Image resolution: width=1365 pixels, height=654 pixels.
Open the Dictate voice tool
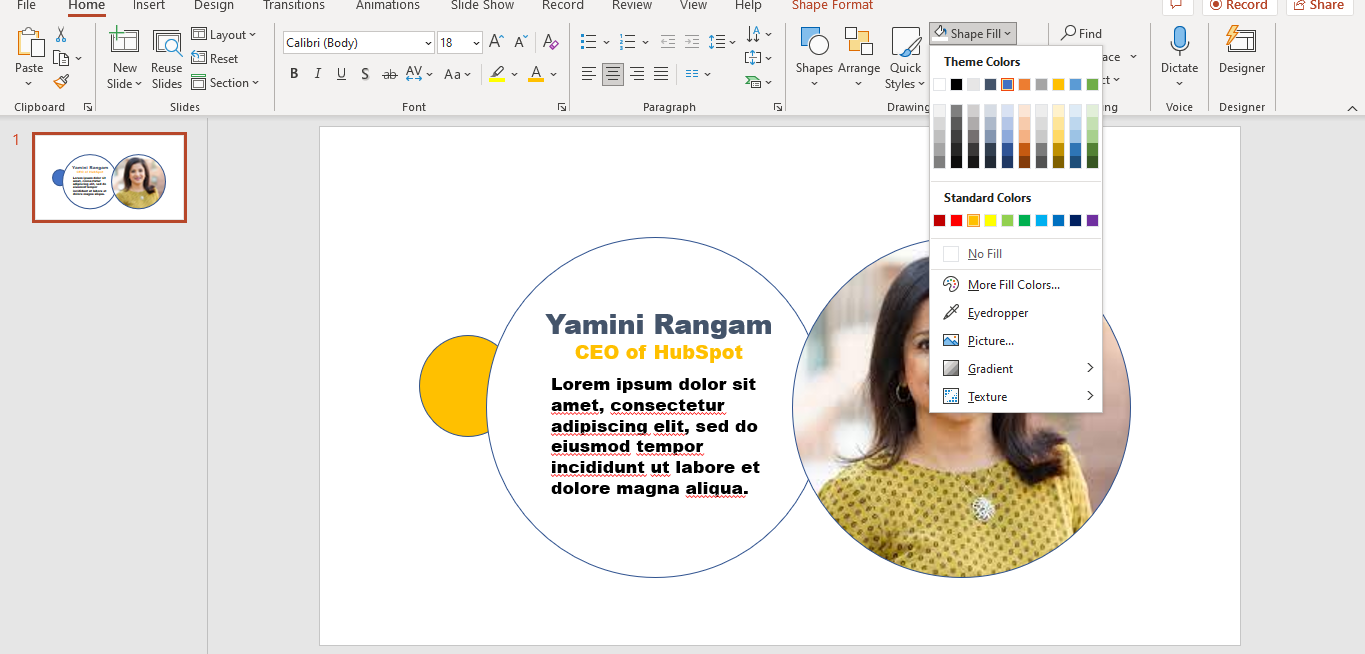1179,57
